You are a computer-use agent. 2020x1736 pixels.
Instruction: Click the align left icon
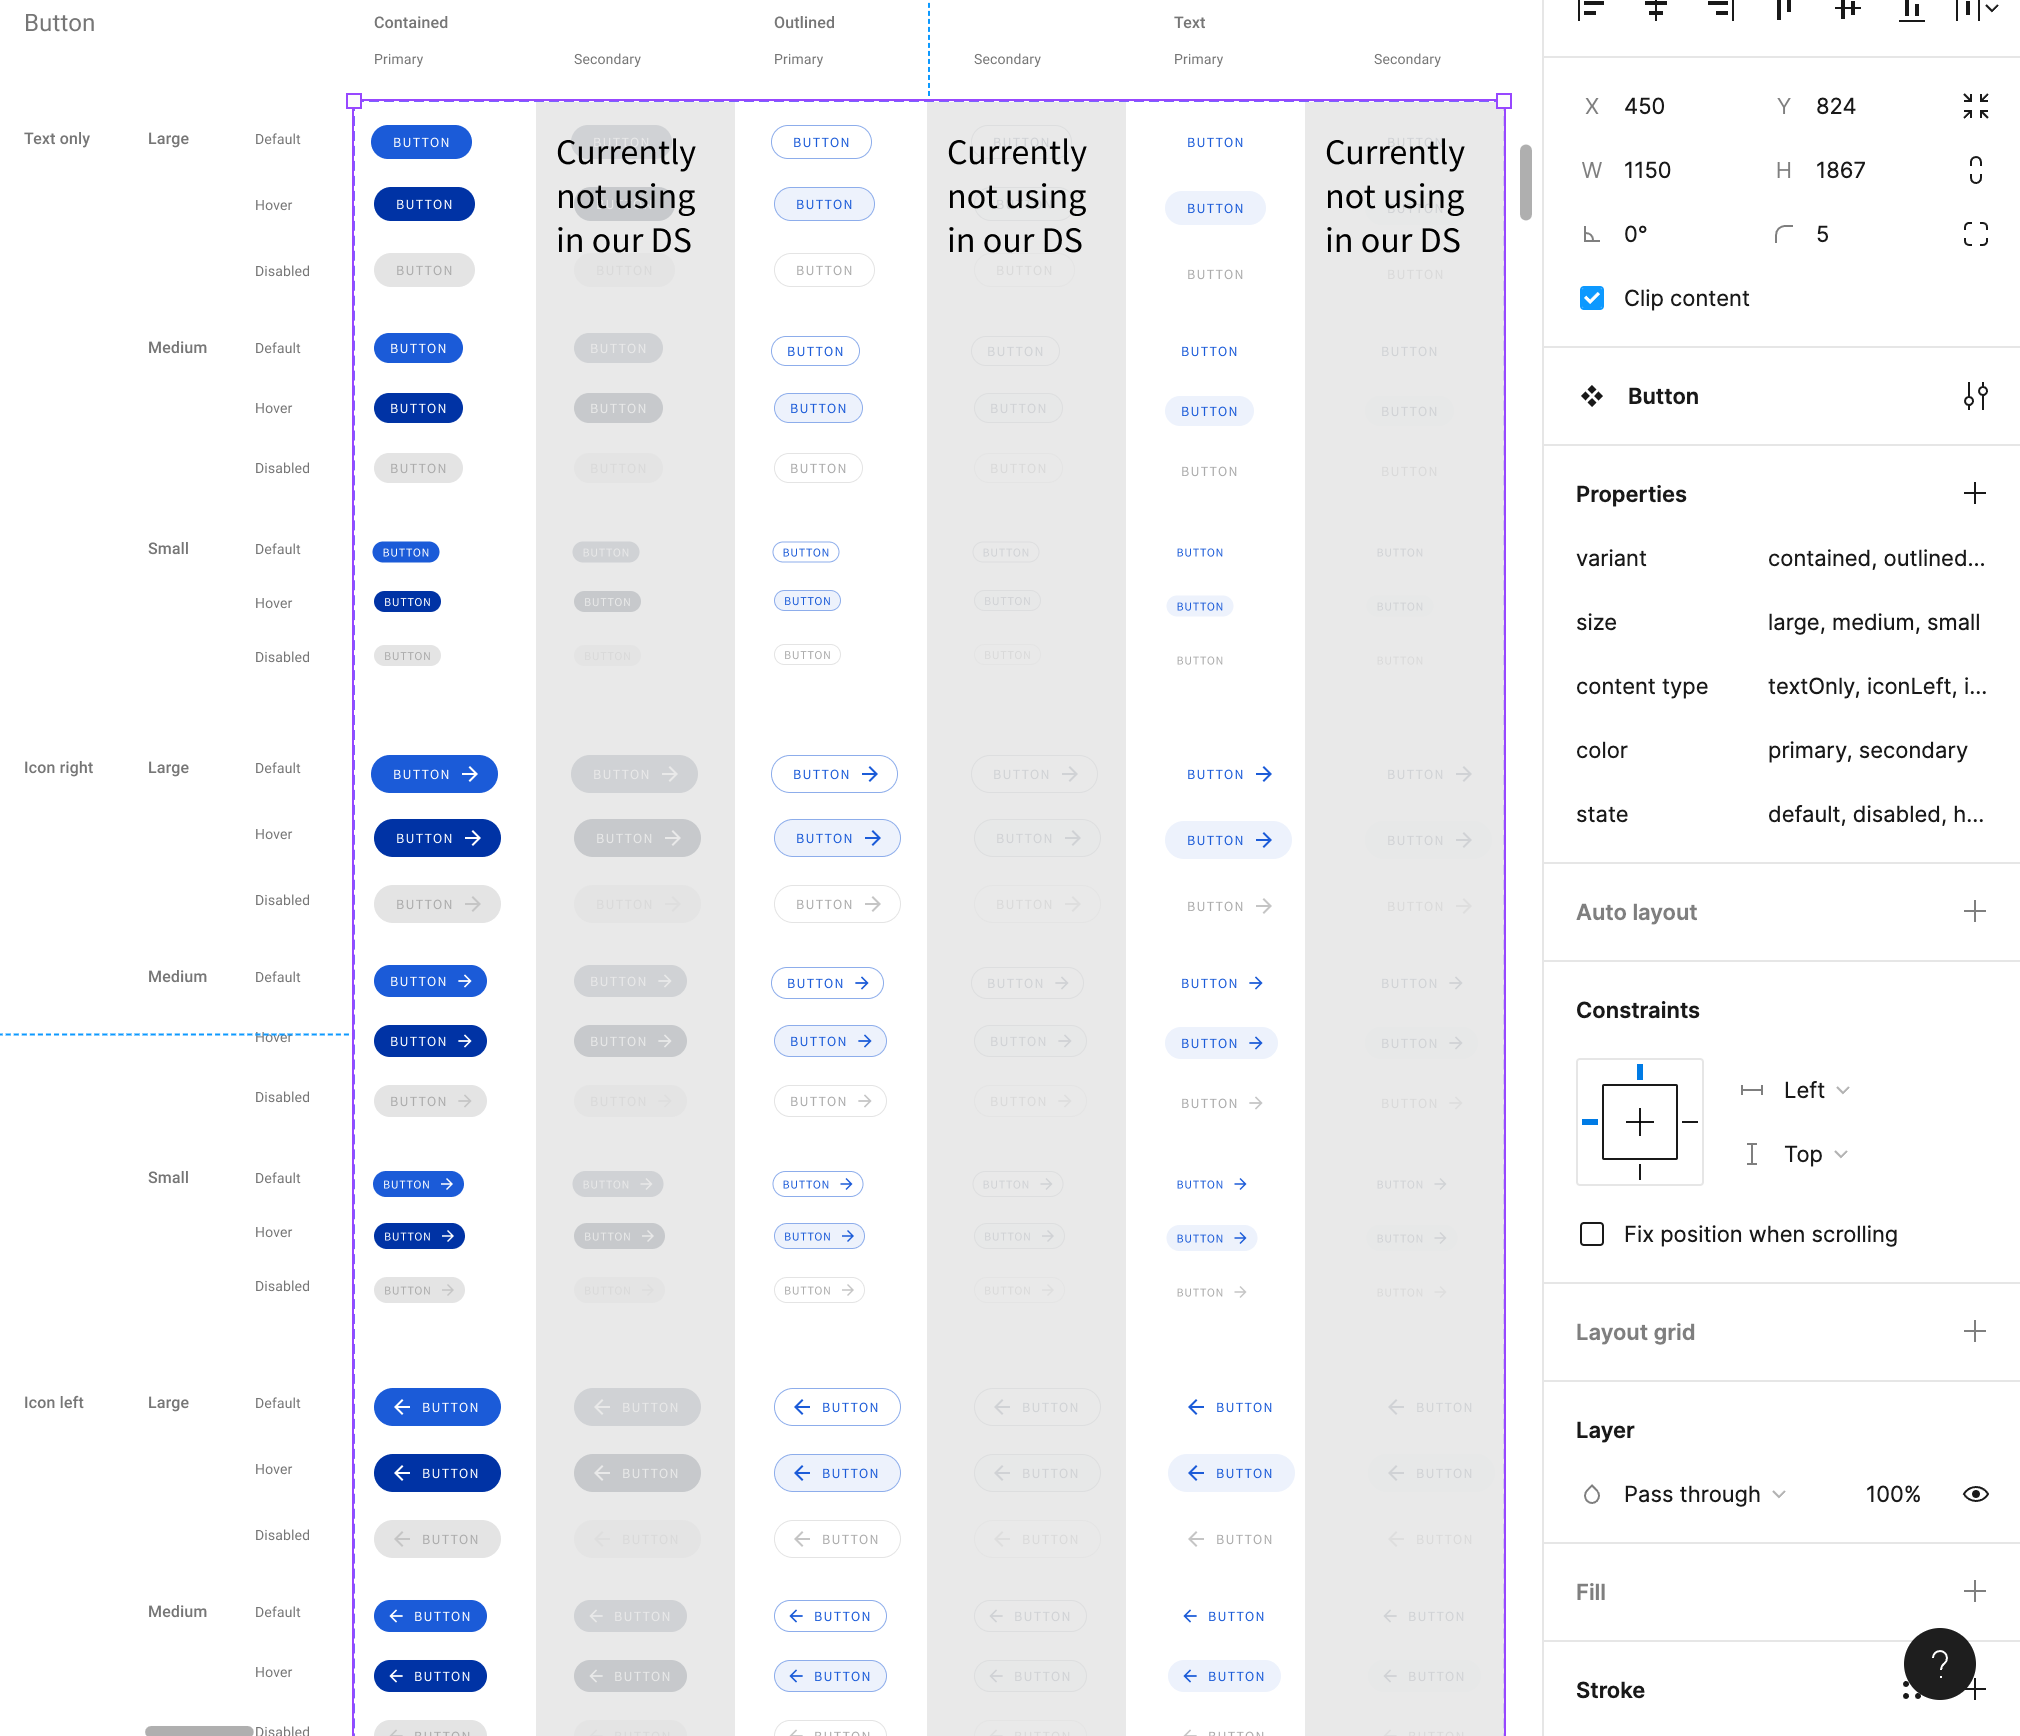[x=1591, y=10]
